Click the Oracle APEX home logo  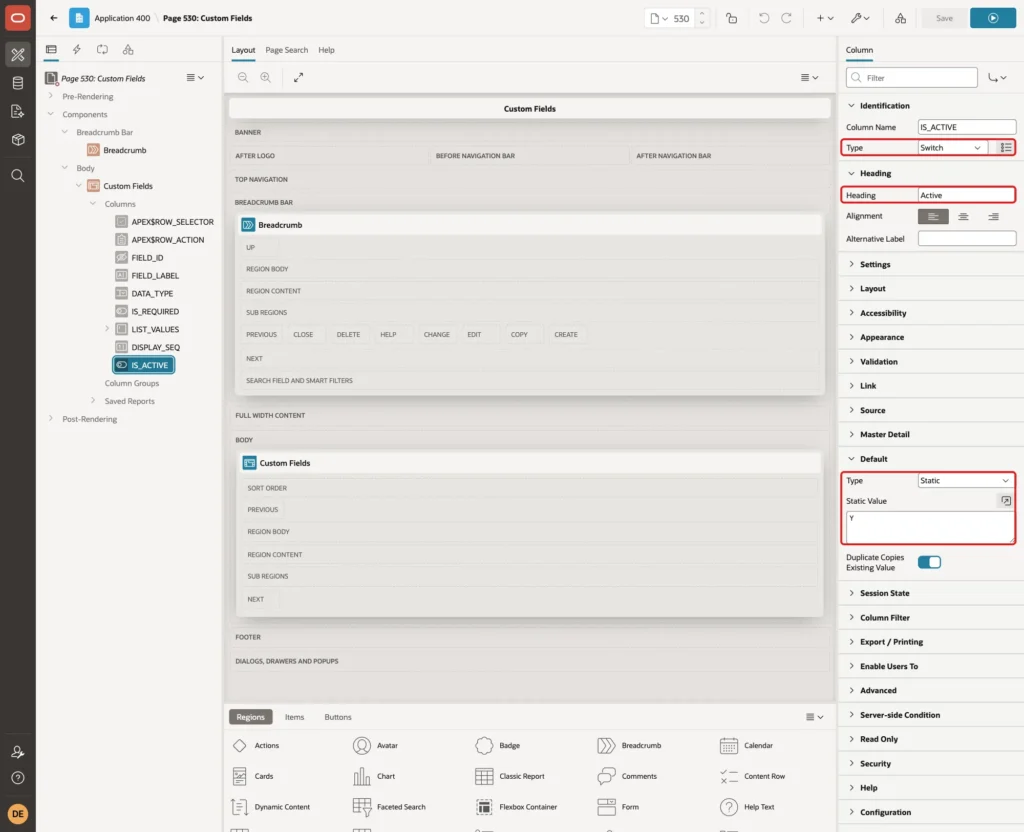pos(18,18)
